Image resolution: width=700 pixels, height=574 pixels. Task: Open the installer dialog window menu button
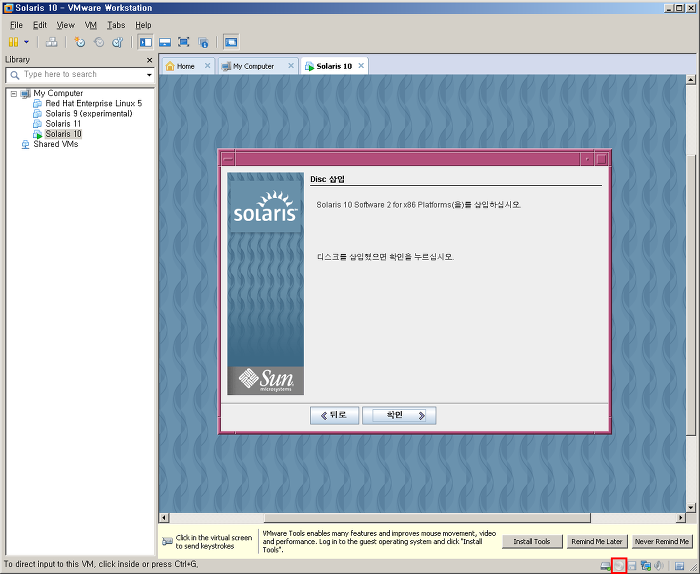228,159
